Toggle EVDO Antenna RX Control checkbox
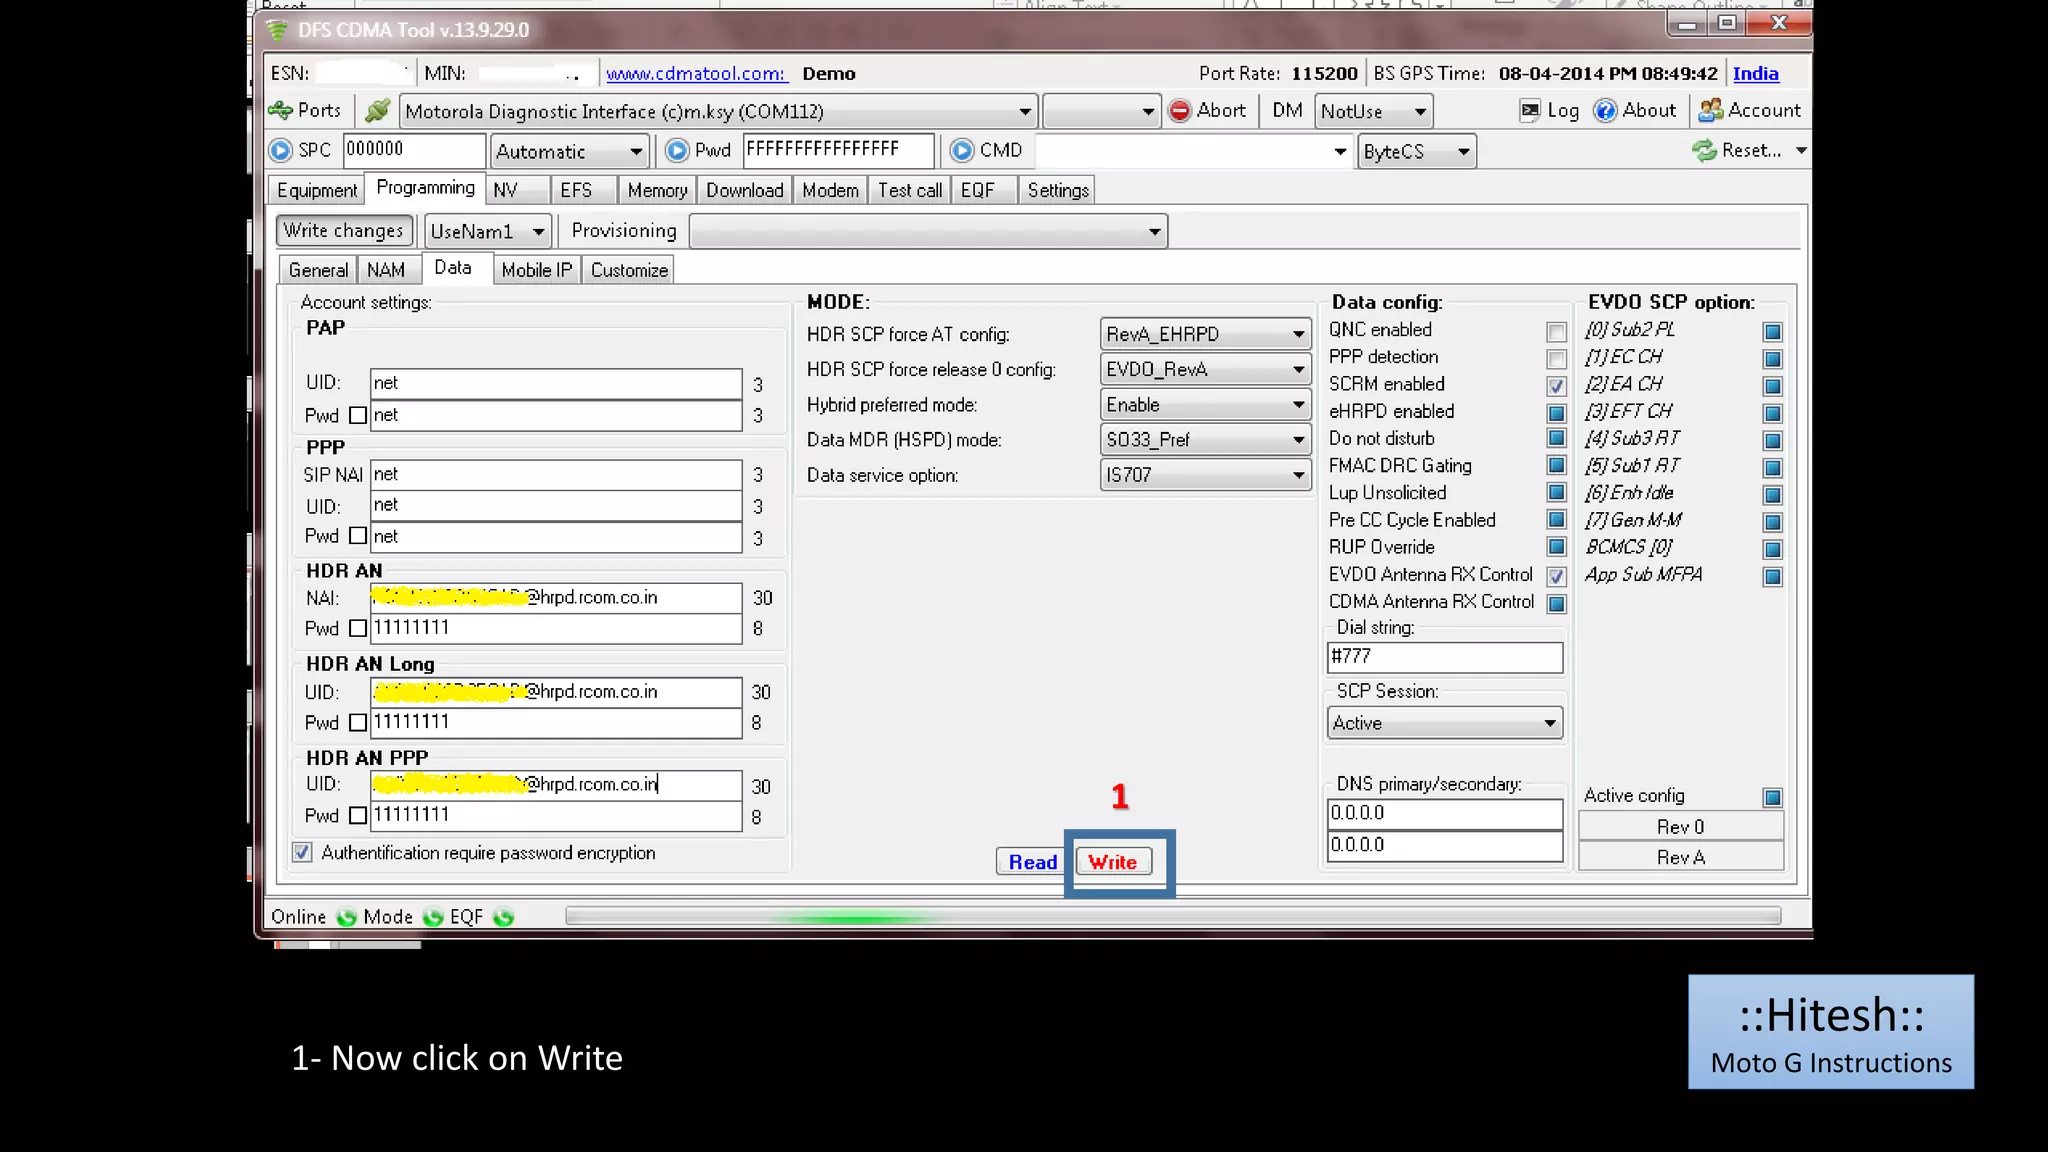2048x1152 pixels. (1556, 576)
